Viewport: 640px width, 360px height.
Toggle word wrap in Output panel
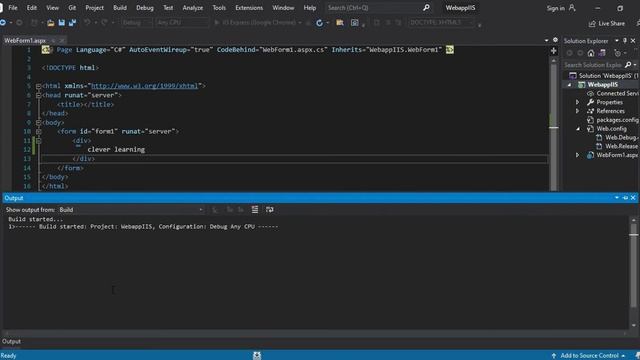[269, 209]
